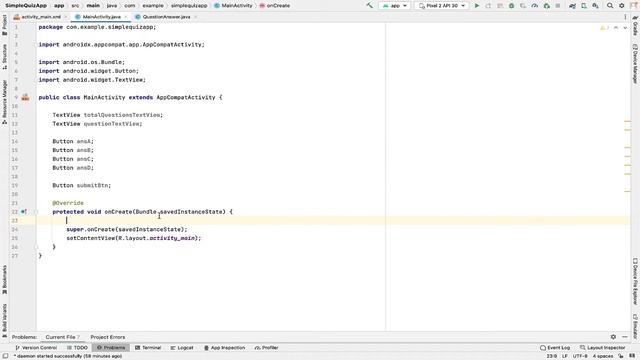Click the Attach Debugger to Process icon
The width and height of the screenshot is (640, 360).
[547, 6]
